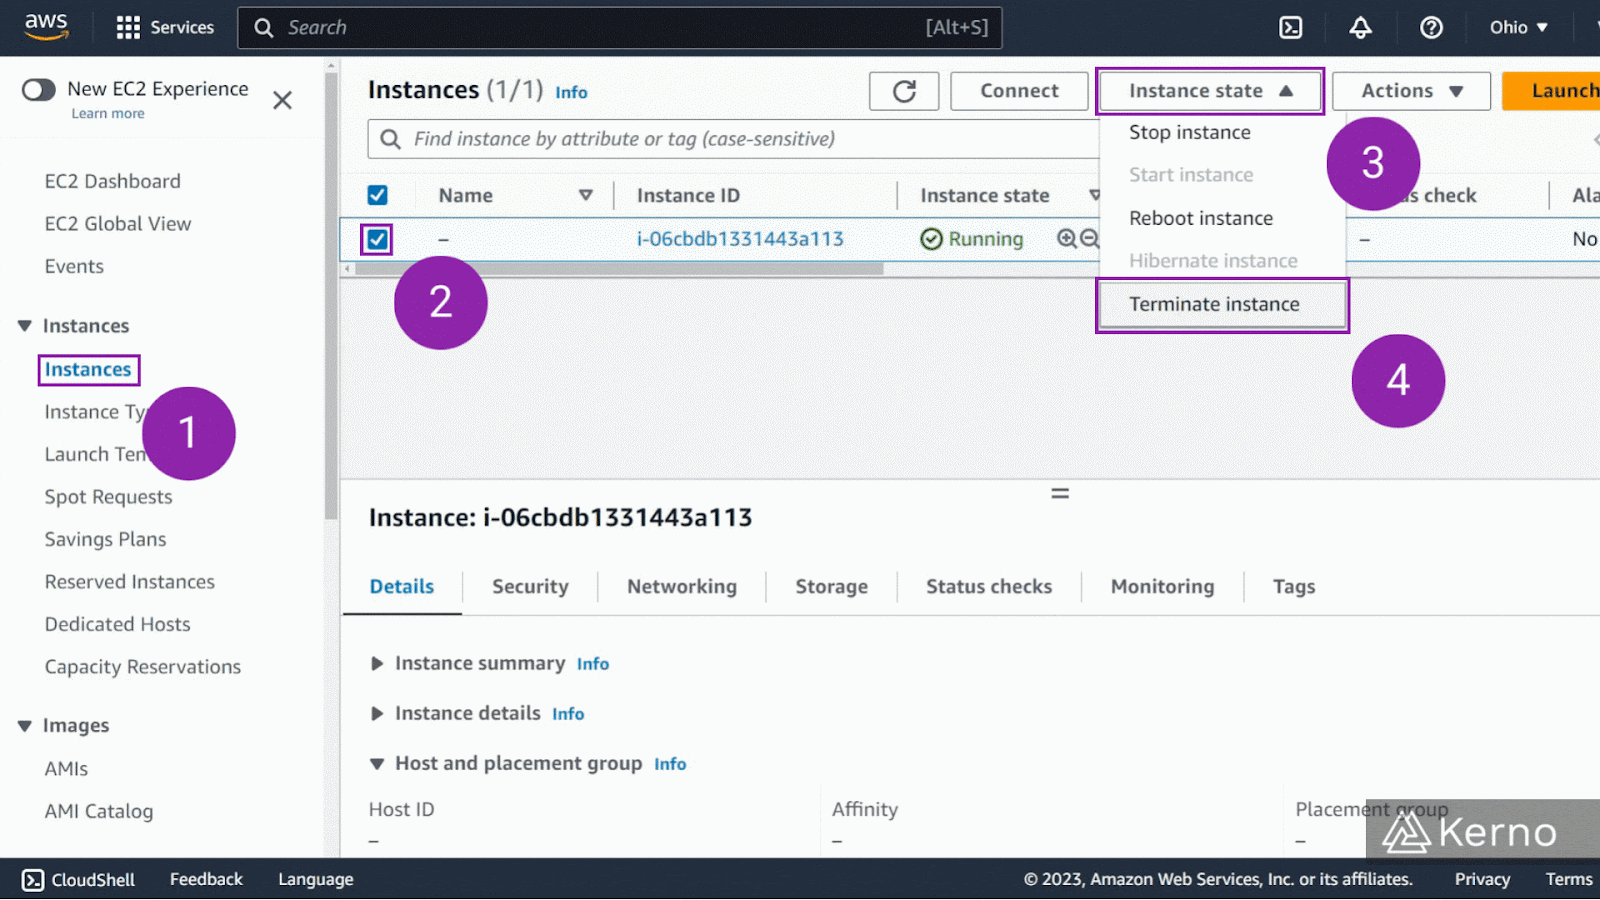This screenshot has height=900, width=1600.
Task: Click the panel resize handle icon
Action: click(x=1060, y=493)
